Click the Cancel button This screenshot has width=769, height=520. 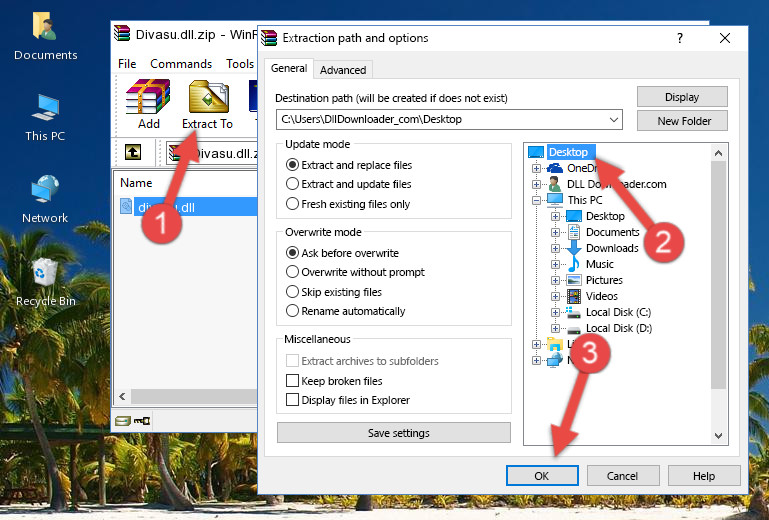click(623, 476)
